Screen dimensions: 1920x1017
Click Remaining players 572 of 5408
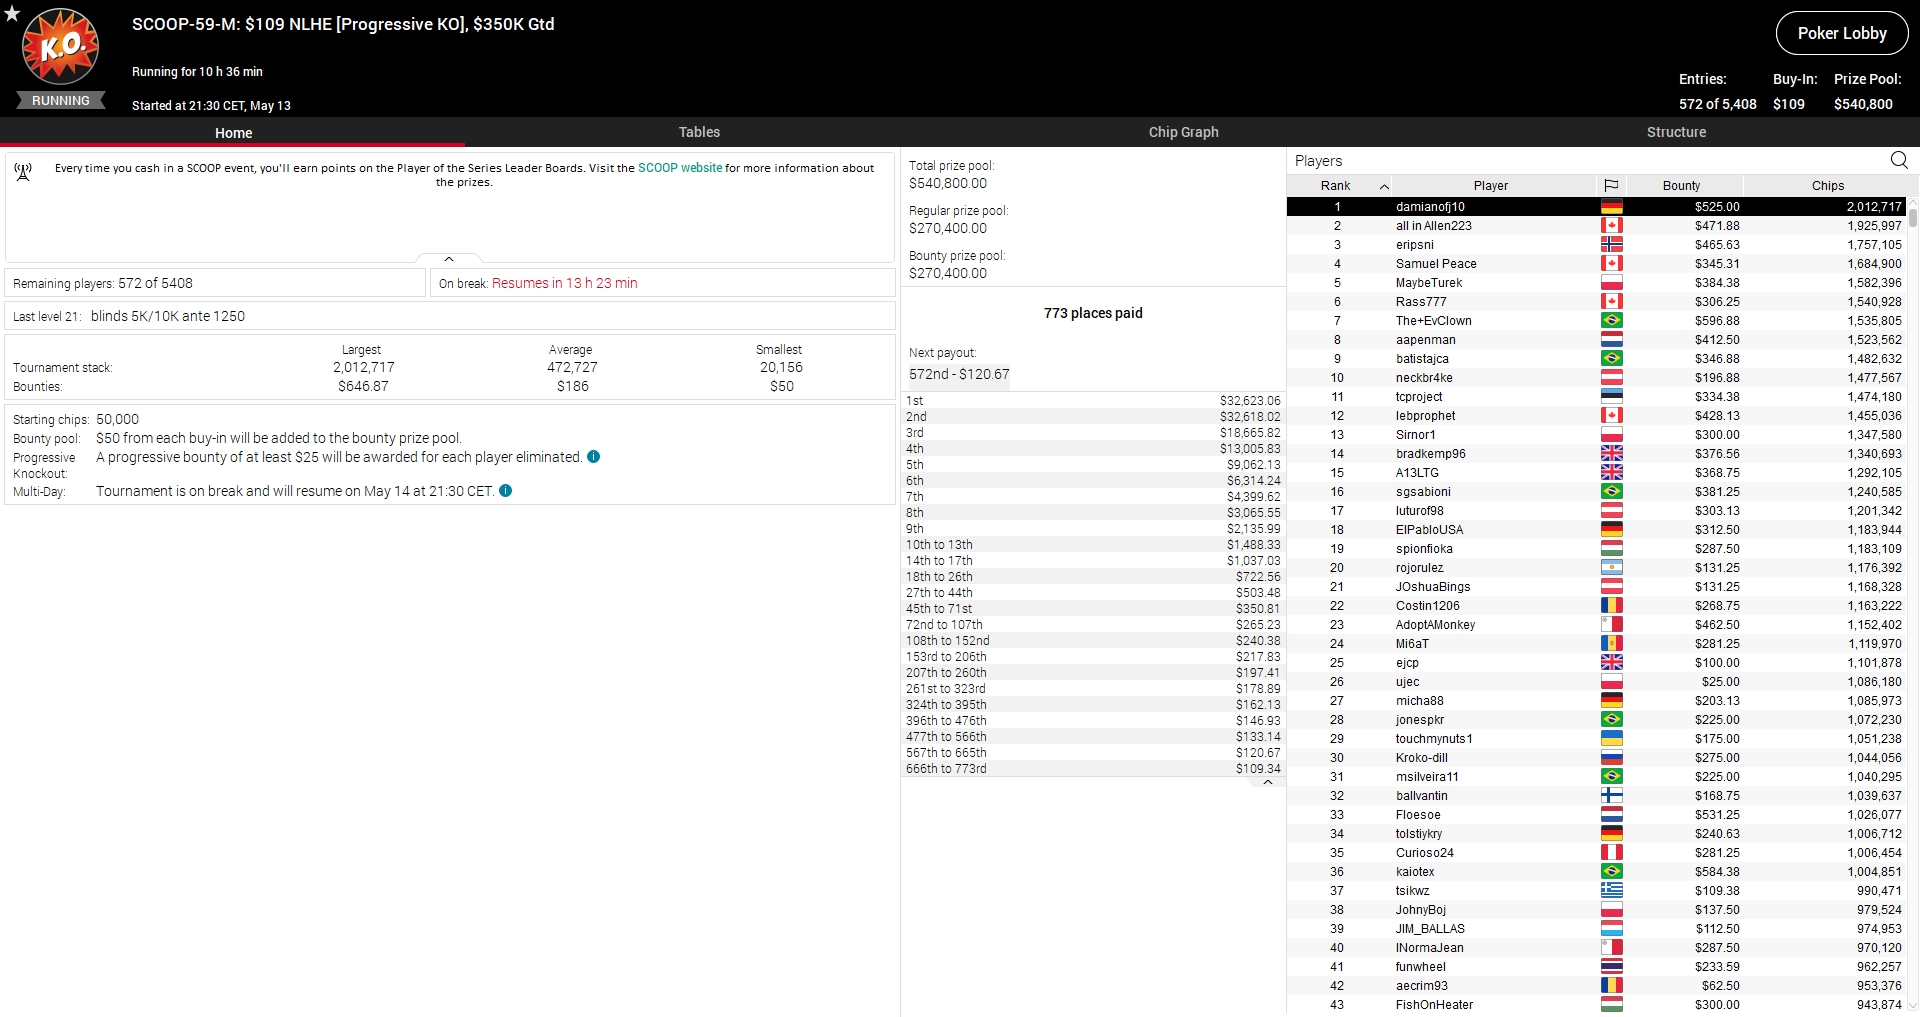(x=103, y=283)
